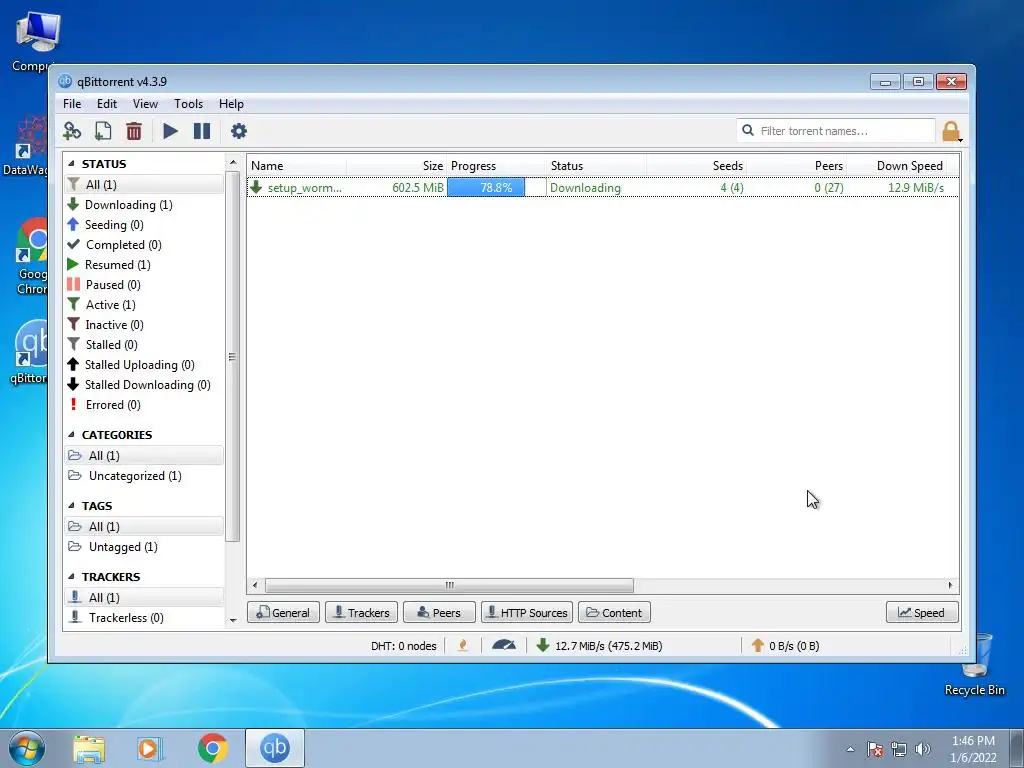1024x768 pixels.
Task: Select All (1) under STATUS
Action: point(144,185)
